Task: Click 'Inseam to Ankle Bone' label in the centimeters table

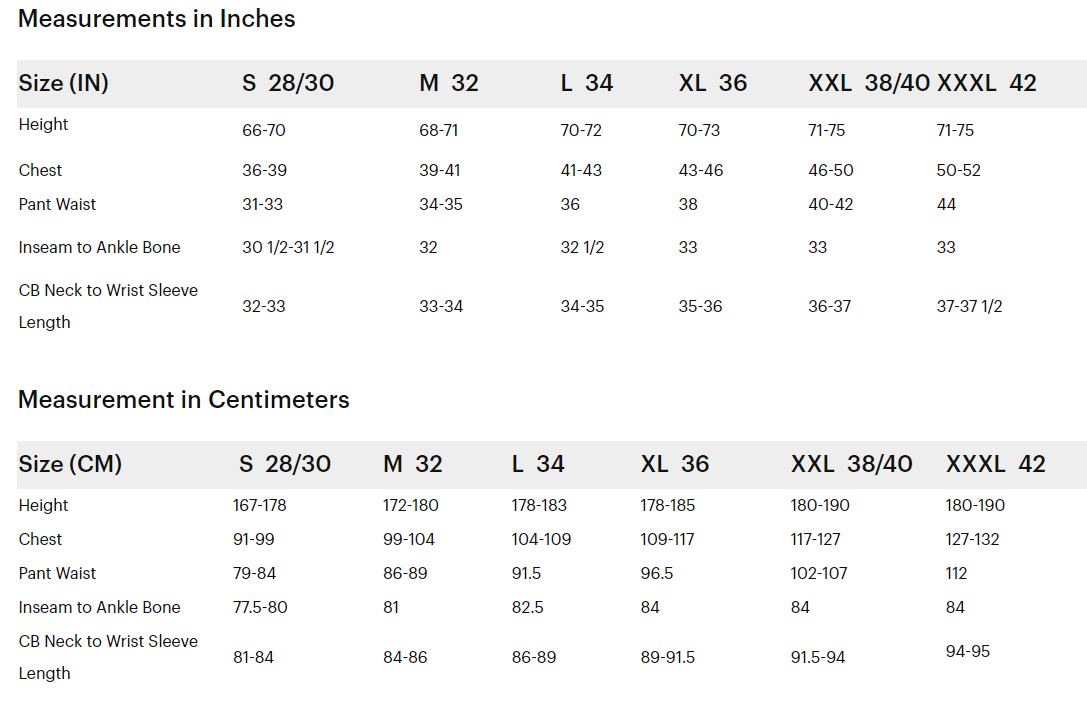Action: 100,607
